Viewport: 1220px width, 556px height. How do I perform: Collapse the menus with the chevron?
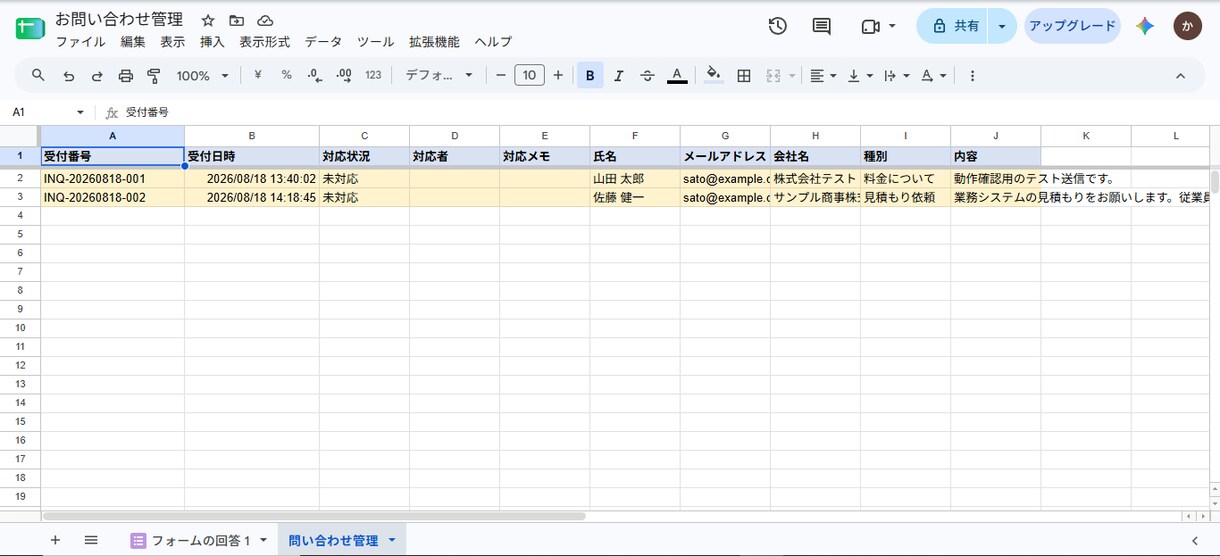point(1180,75)
